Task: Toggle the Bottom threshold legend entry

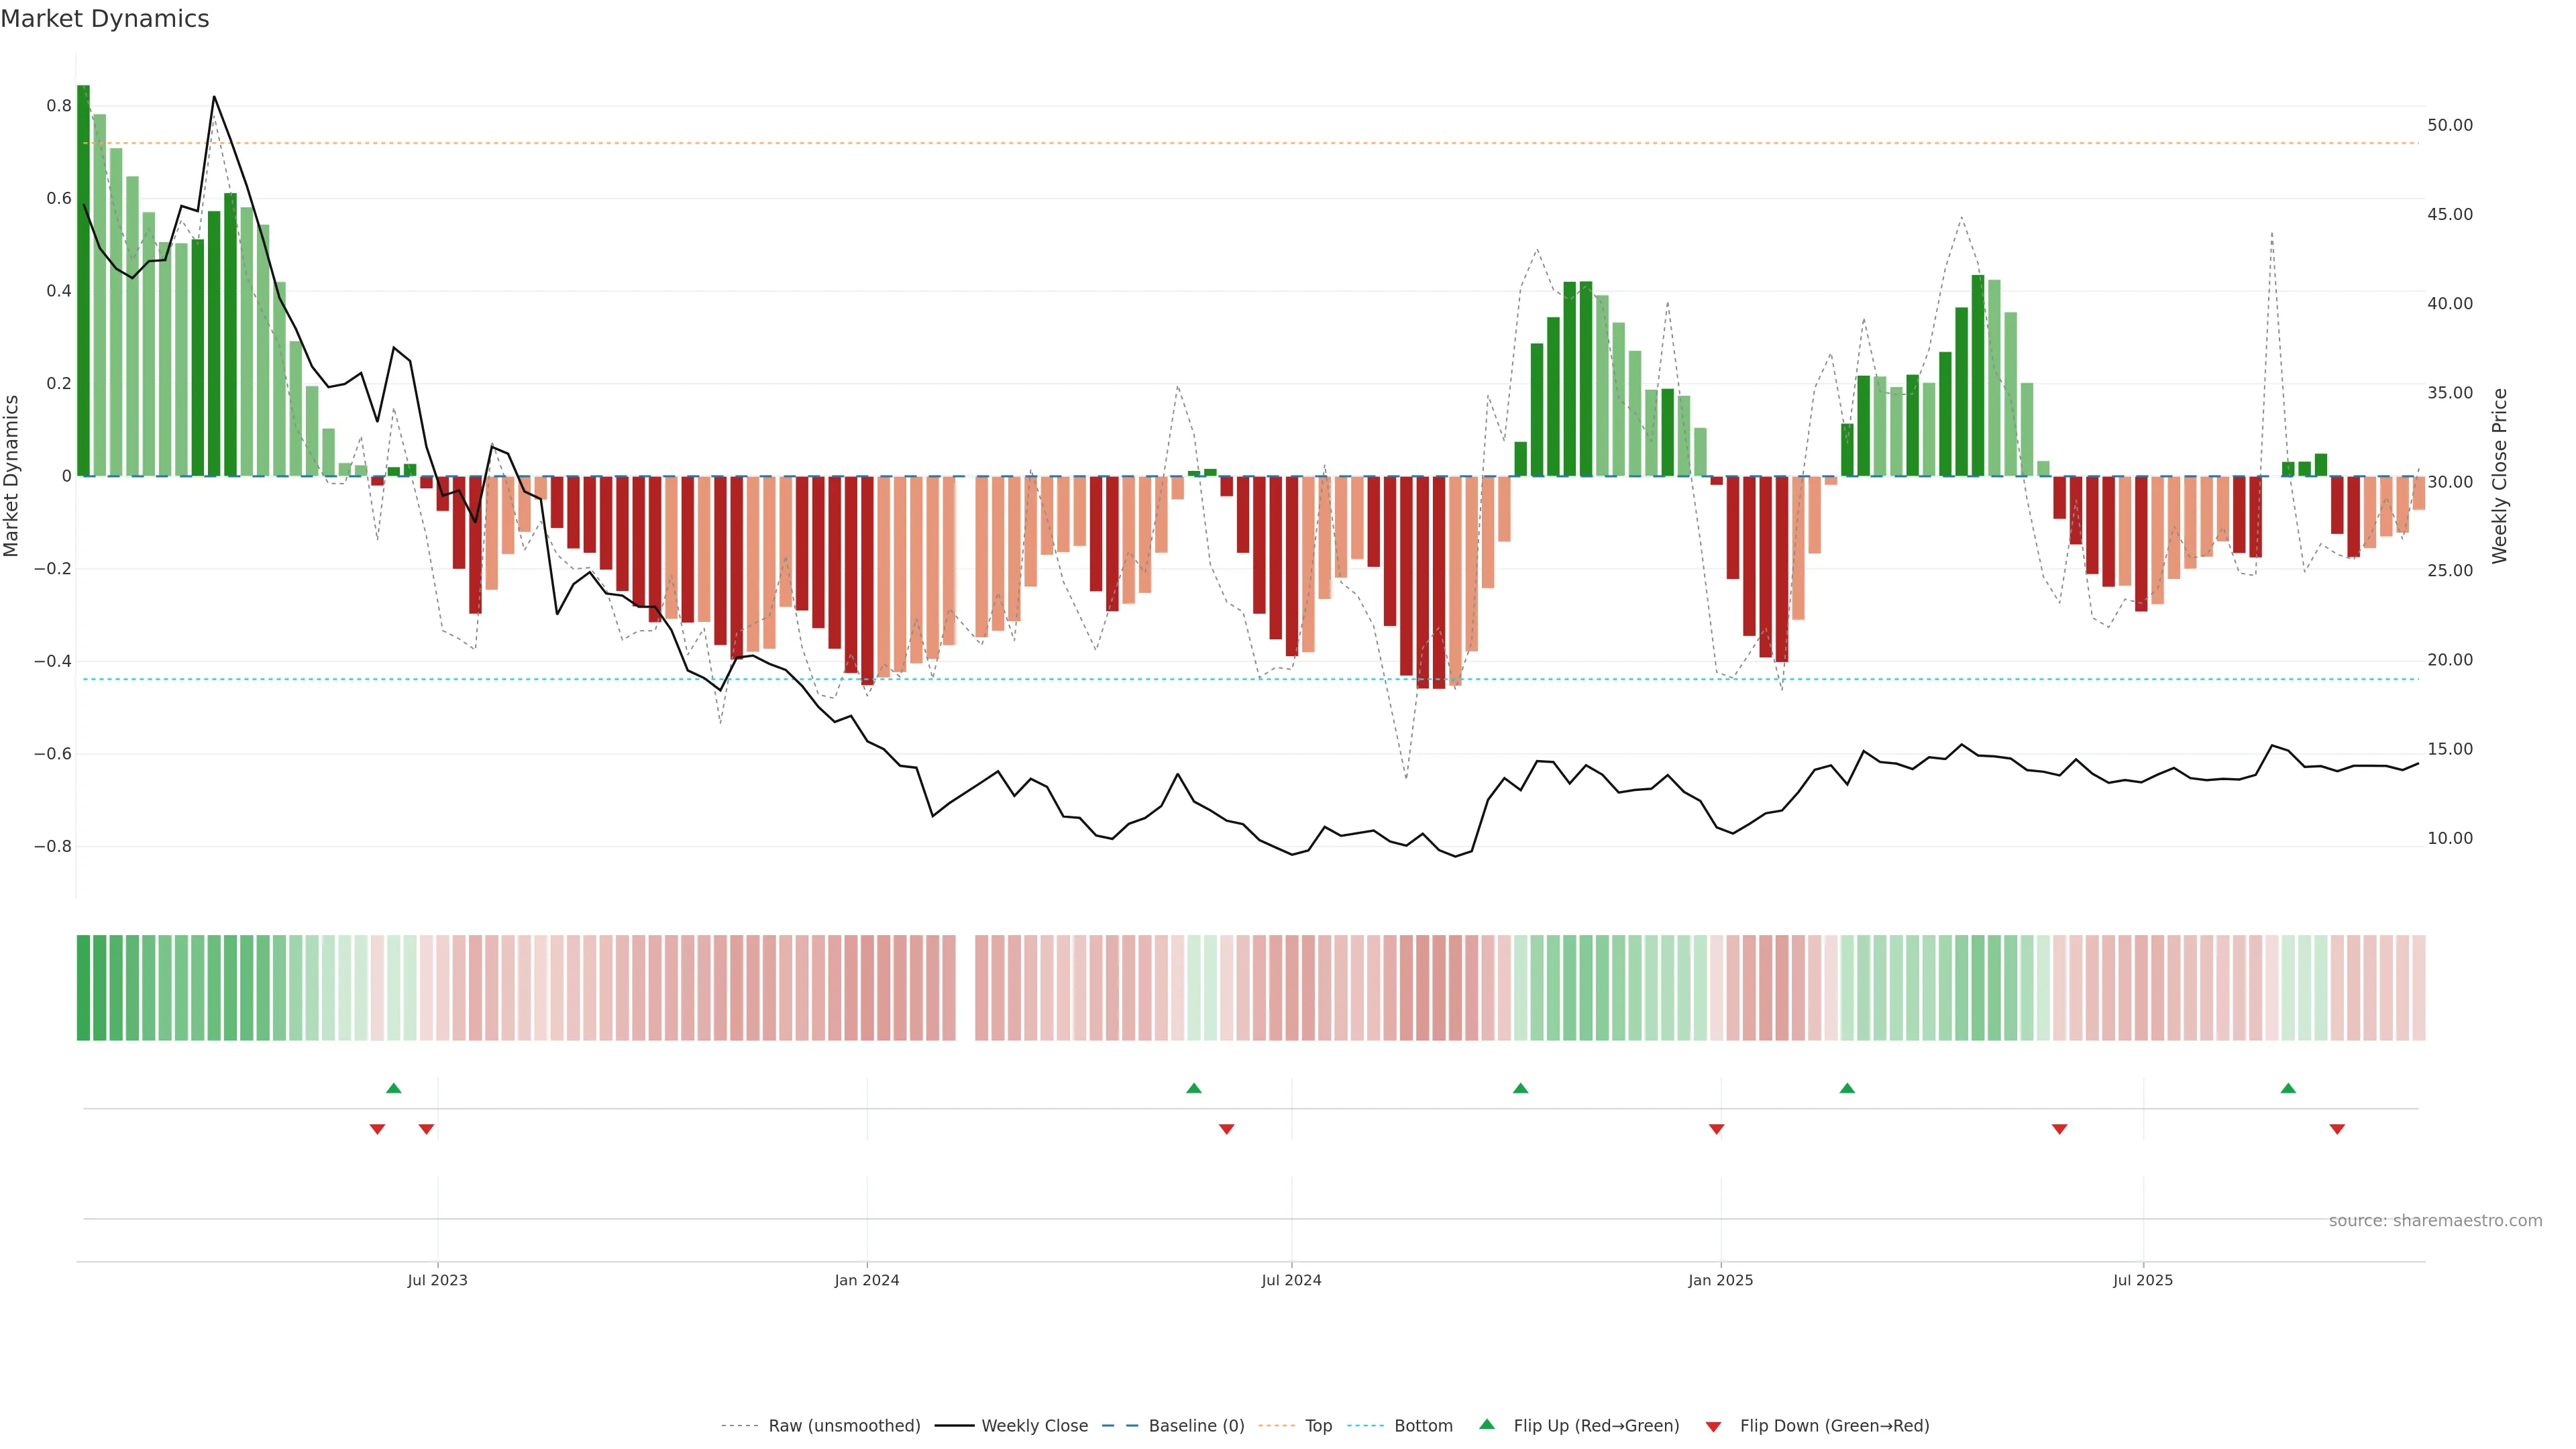Action: coord(1423,1426)
